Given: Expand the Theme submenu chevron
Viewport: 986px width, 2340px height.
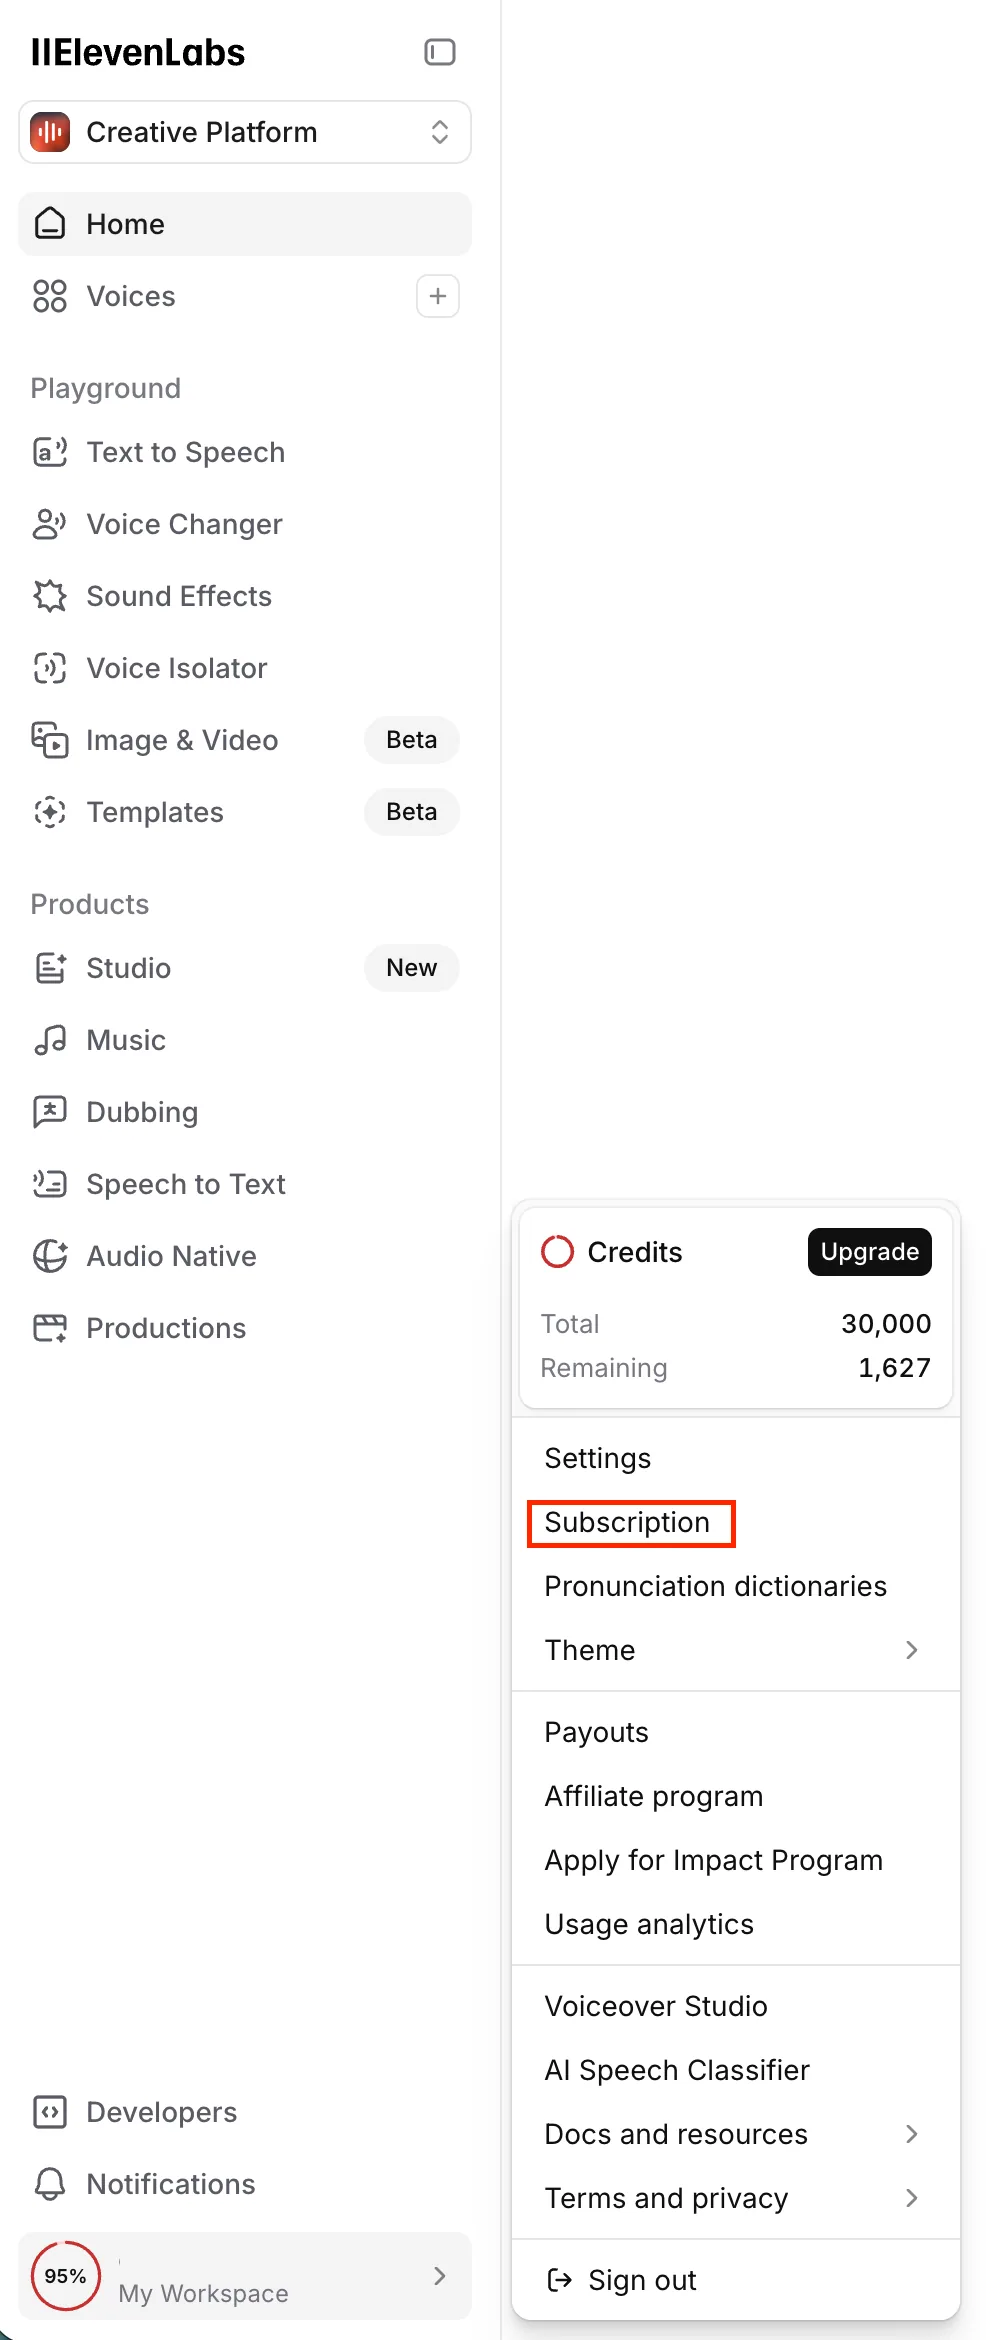Looking at the screenshot, I should click(x=911, y=1650).
